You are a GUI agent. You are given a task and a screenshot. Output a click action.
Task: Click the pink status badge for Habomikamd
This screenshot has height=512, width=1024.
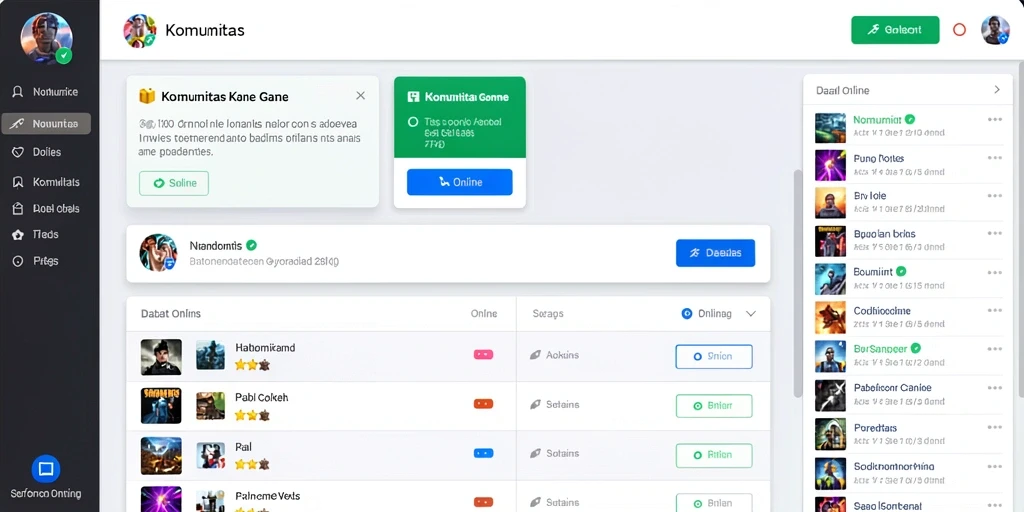(x=483, y=355)
